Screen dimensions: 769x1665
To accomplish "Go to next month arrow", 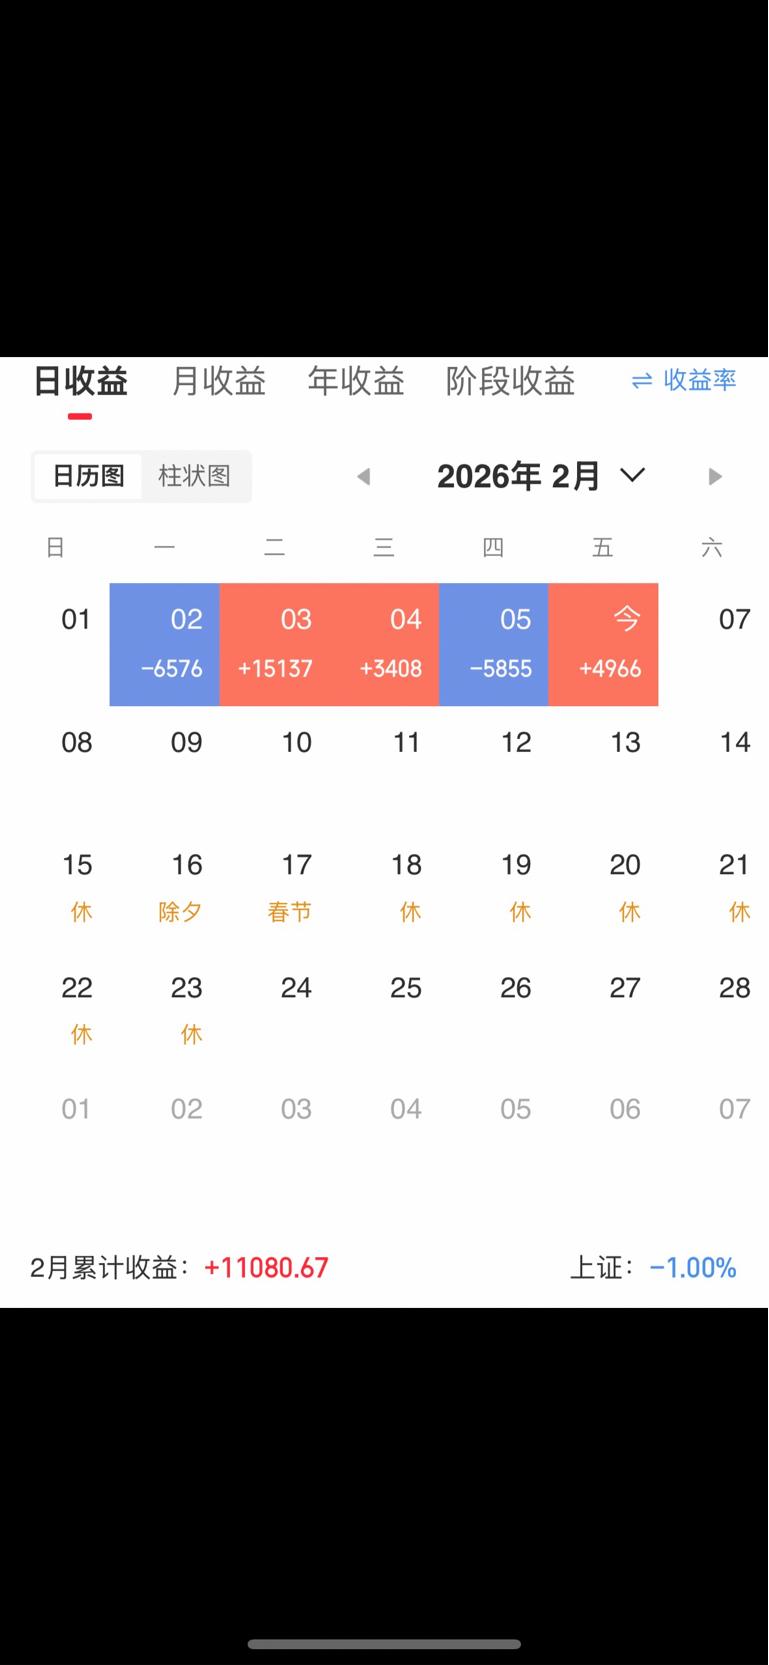I will (715, 477).
